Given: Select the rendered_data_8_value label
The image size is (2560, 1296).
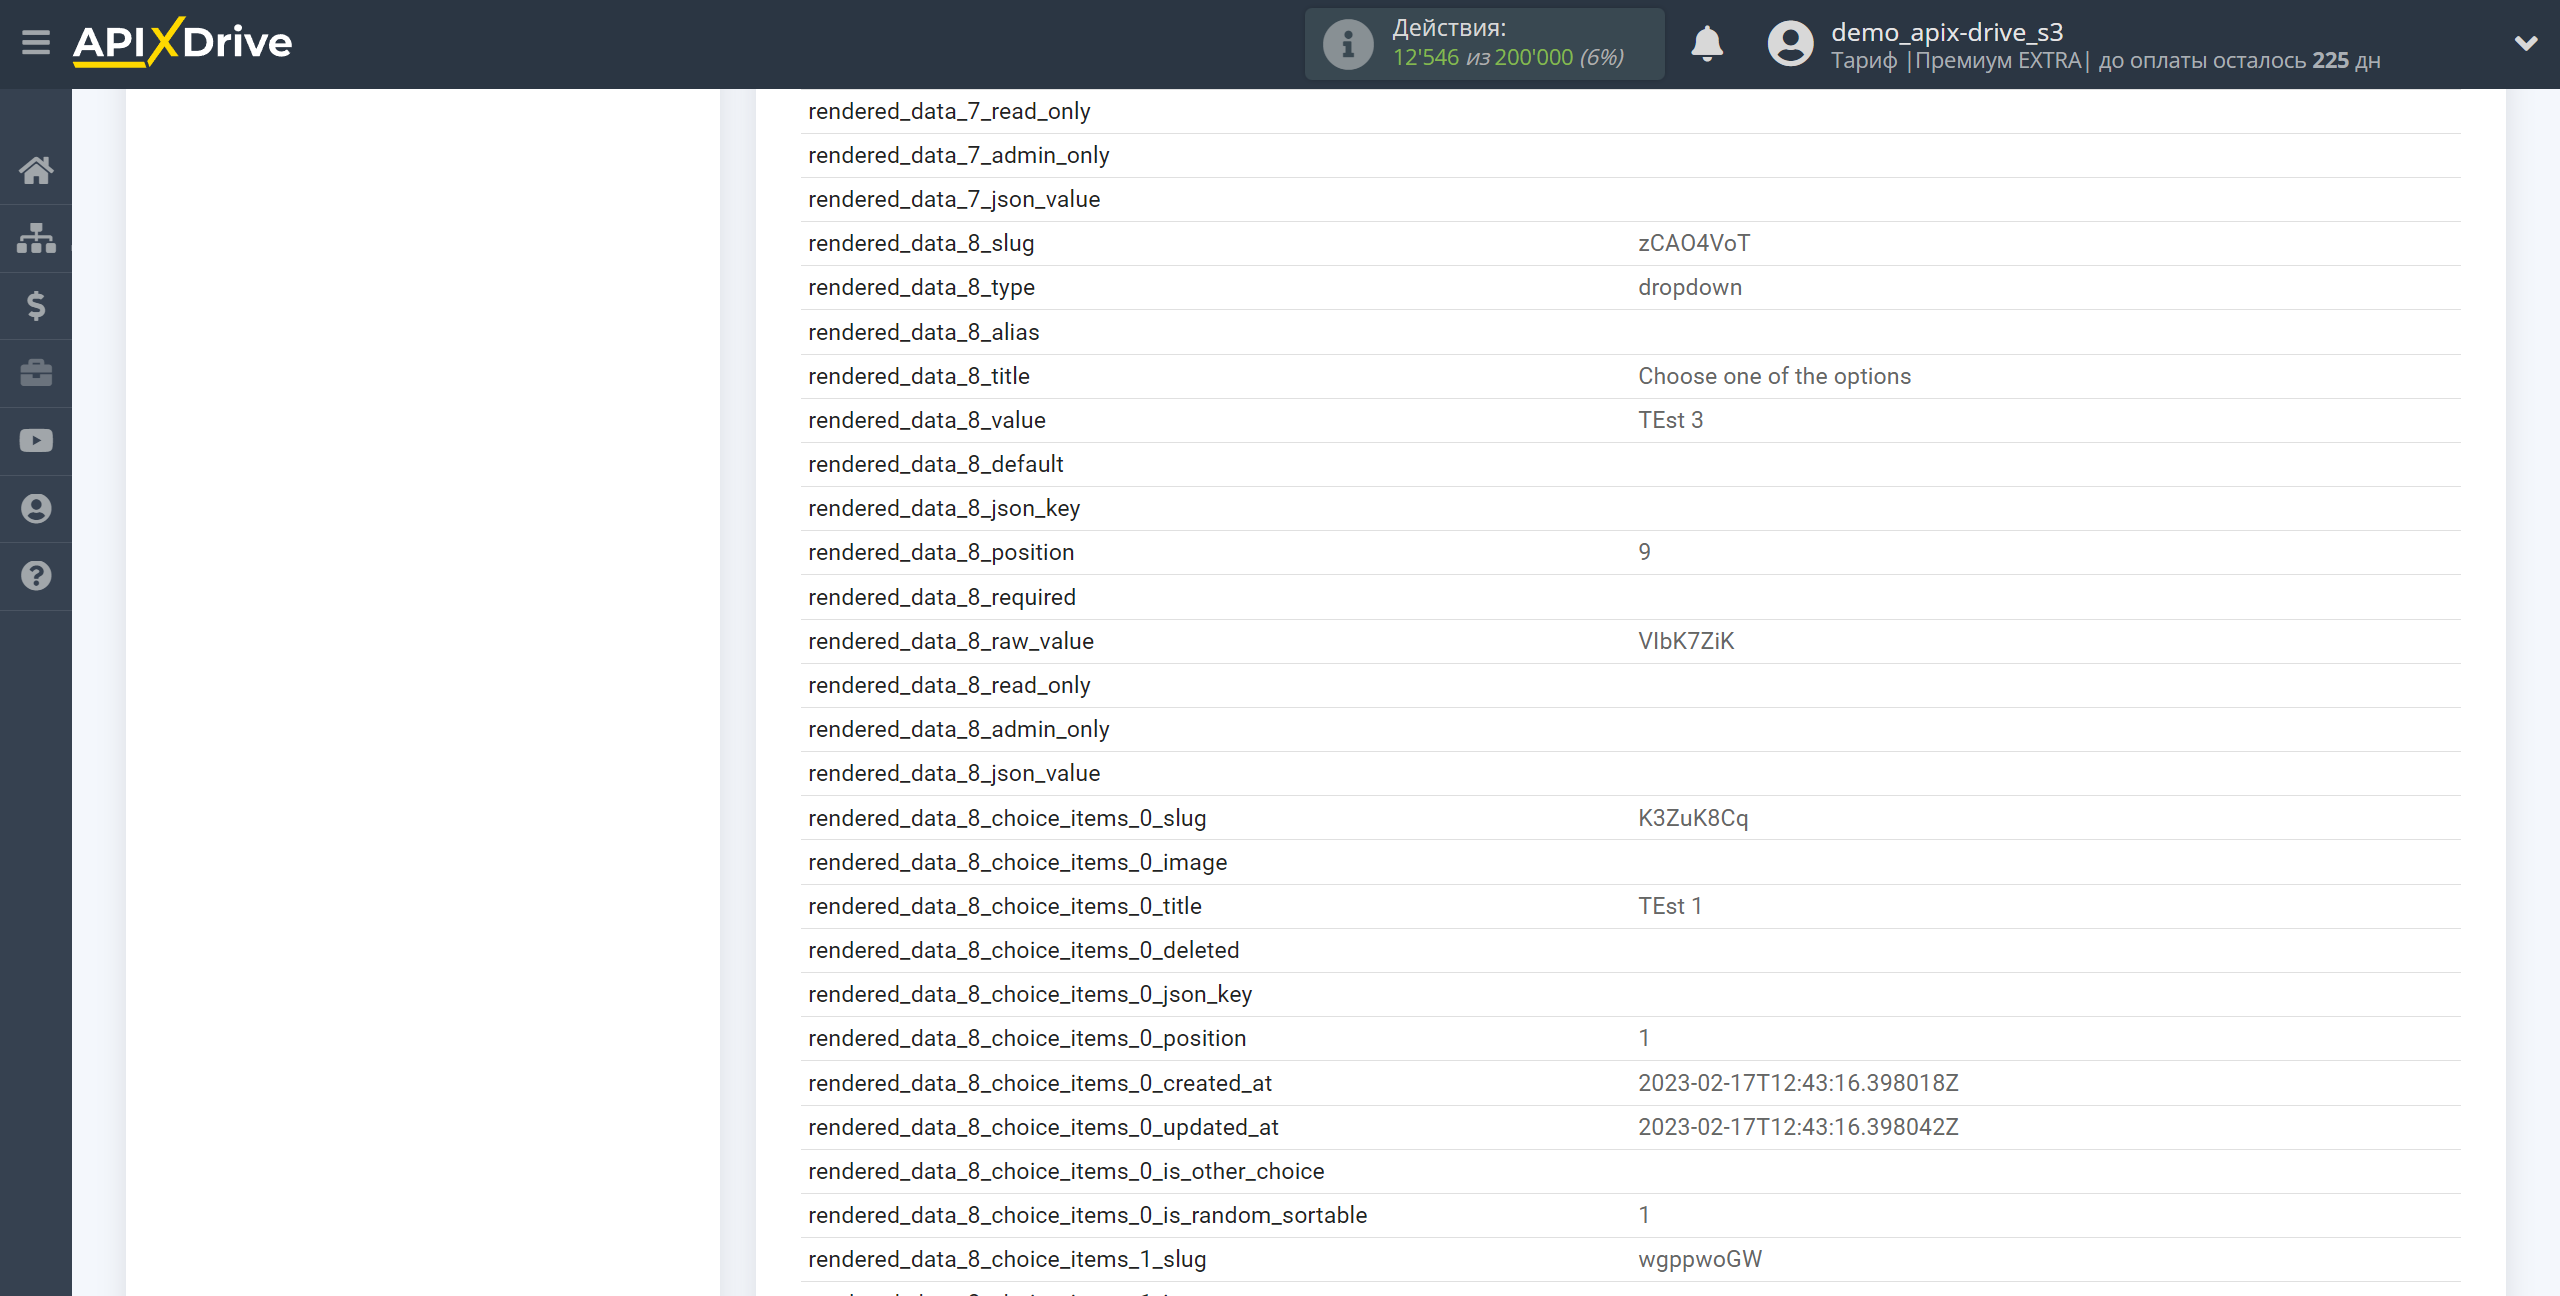Looking at the screenshot, I should (927, 420).
